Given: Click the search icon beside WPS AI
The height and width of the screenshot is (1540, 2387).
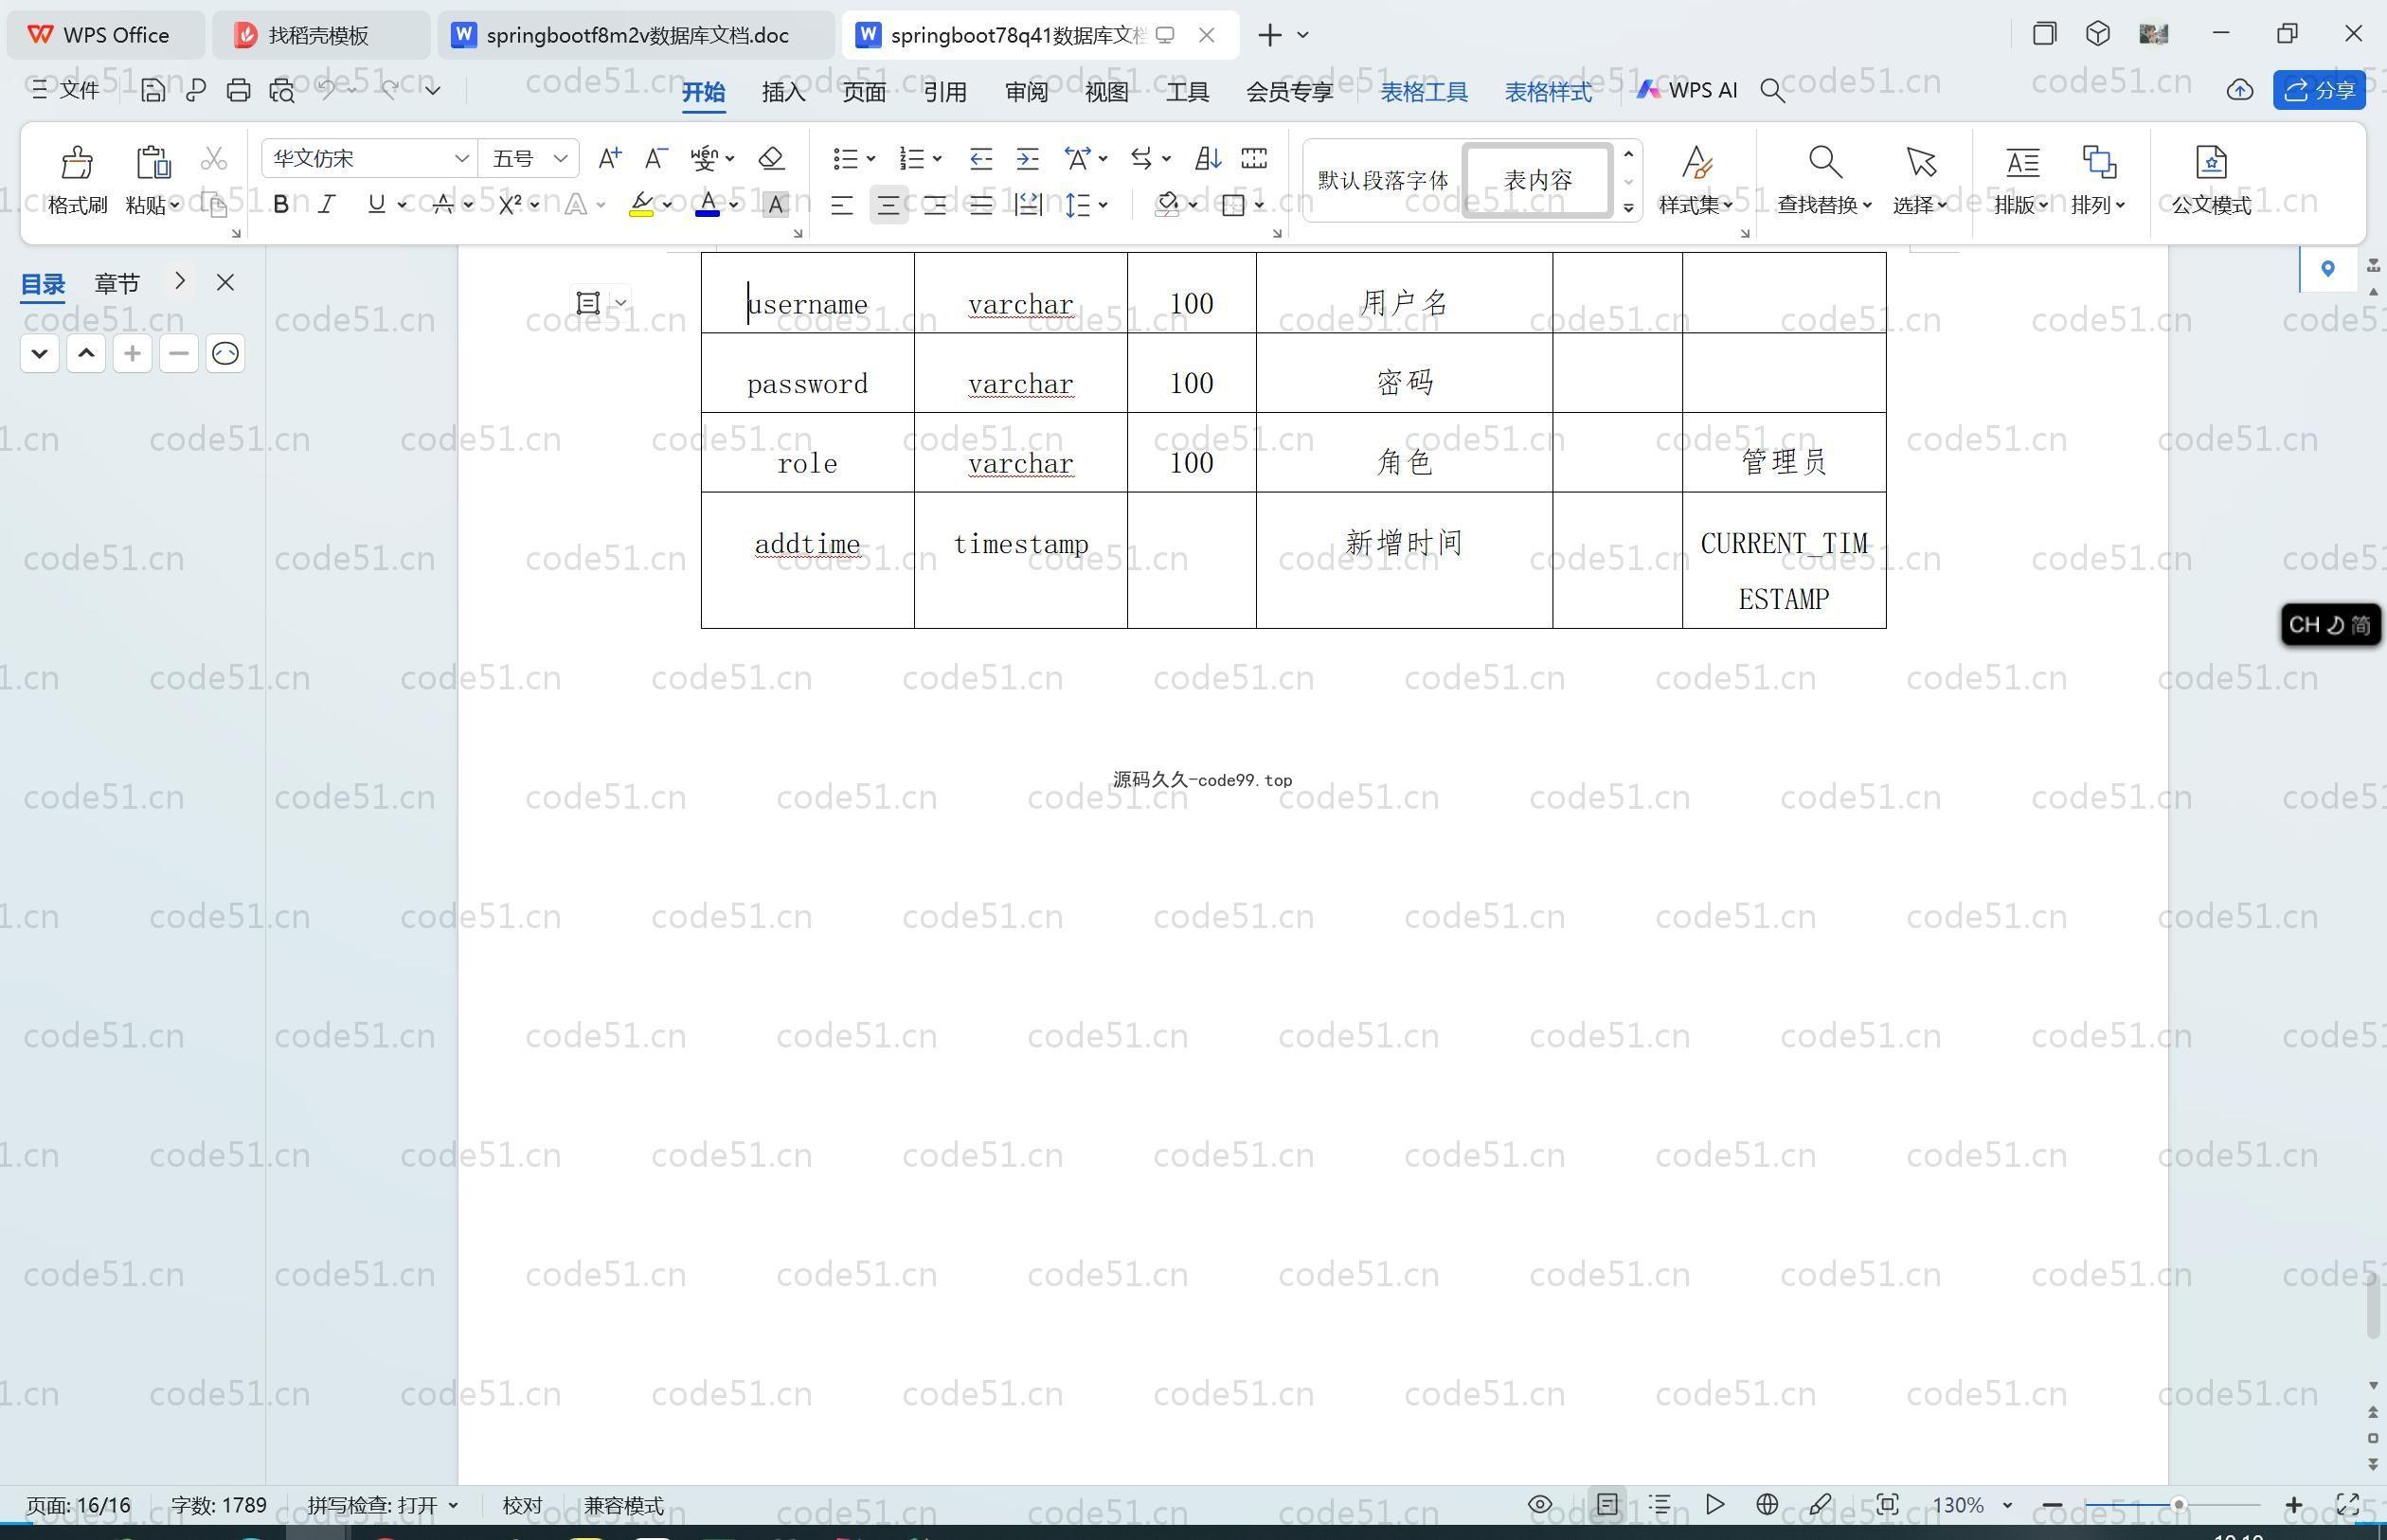Looking at the screenshot, I should [1772, 91].
